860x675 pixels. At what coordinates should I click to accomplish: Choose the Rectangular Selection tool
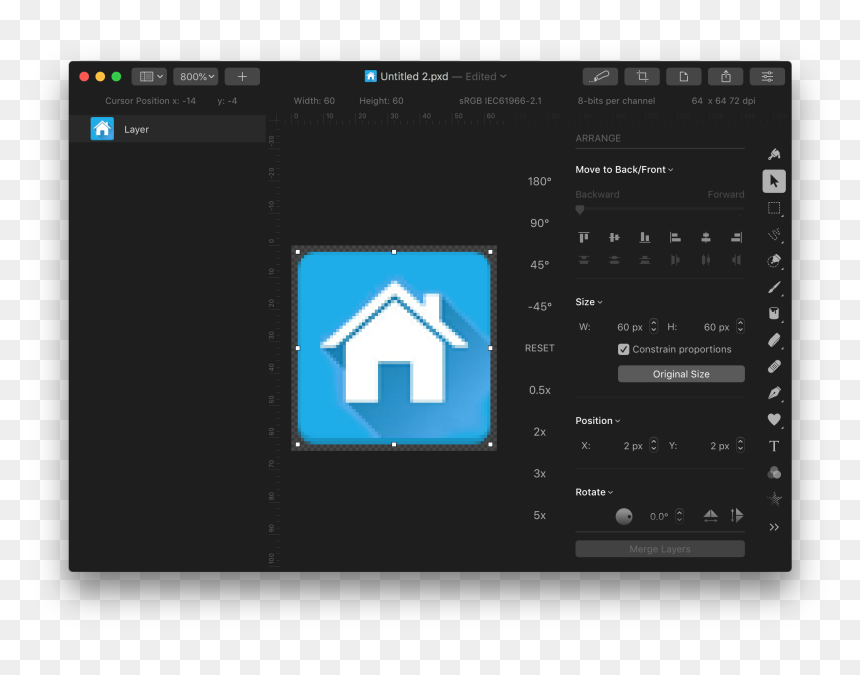click(774, 208)
